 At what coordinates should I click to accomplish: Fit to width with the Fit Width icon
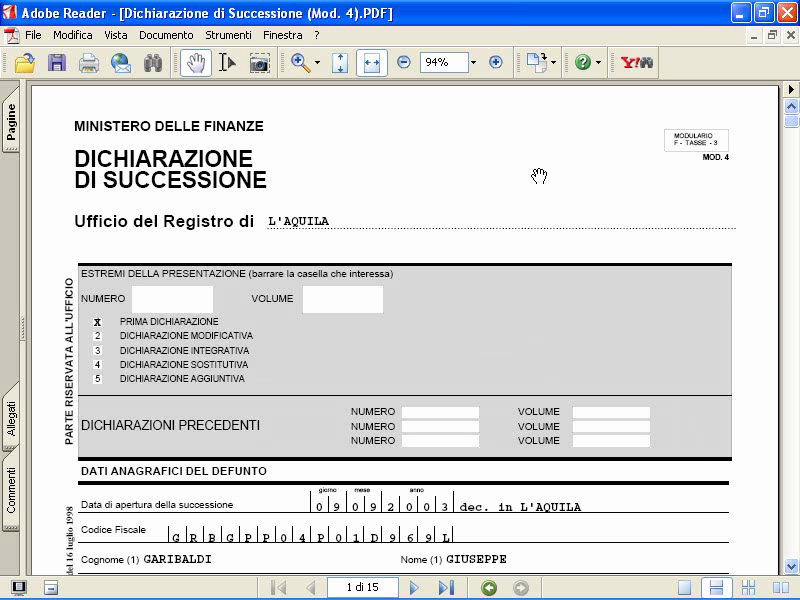point(372,63)
